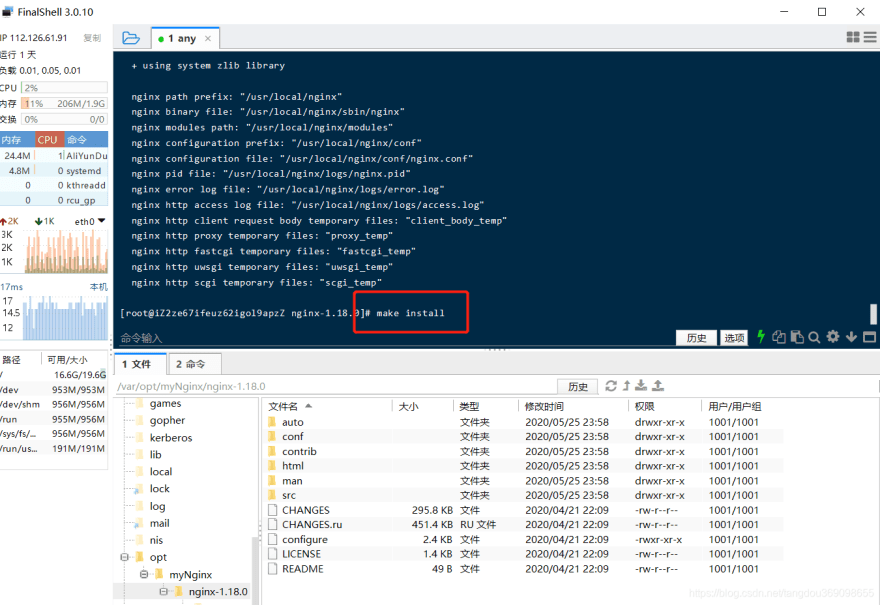880x605 pixels.
Task: Go to parent directory arrow icon
Action: point(626,386)
